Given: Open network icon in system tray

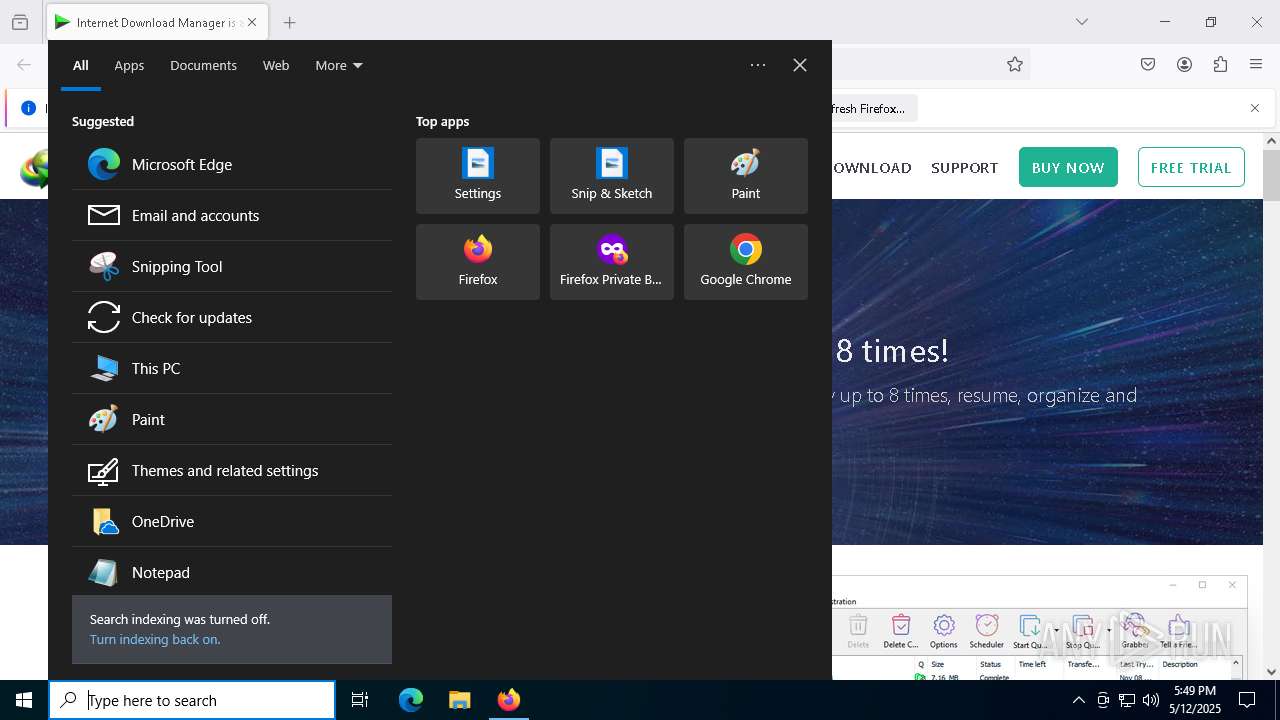Looking at the screenshot, I should click(x=1127, y=700).
